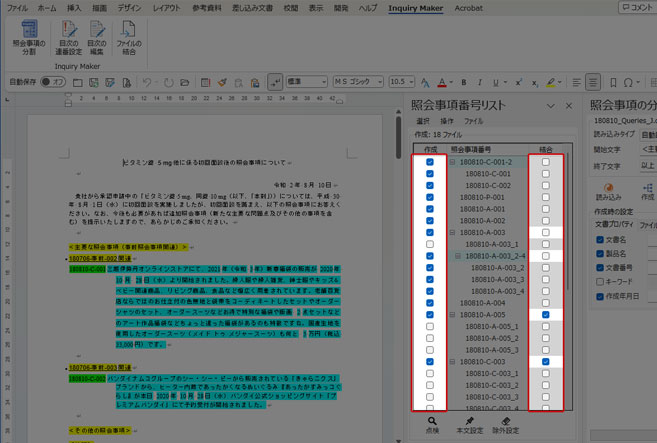Uncheck 結合 checkbox for 180810-A-005
657x443 pixels.
click(x=545, y=315)
